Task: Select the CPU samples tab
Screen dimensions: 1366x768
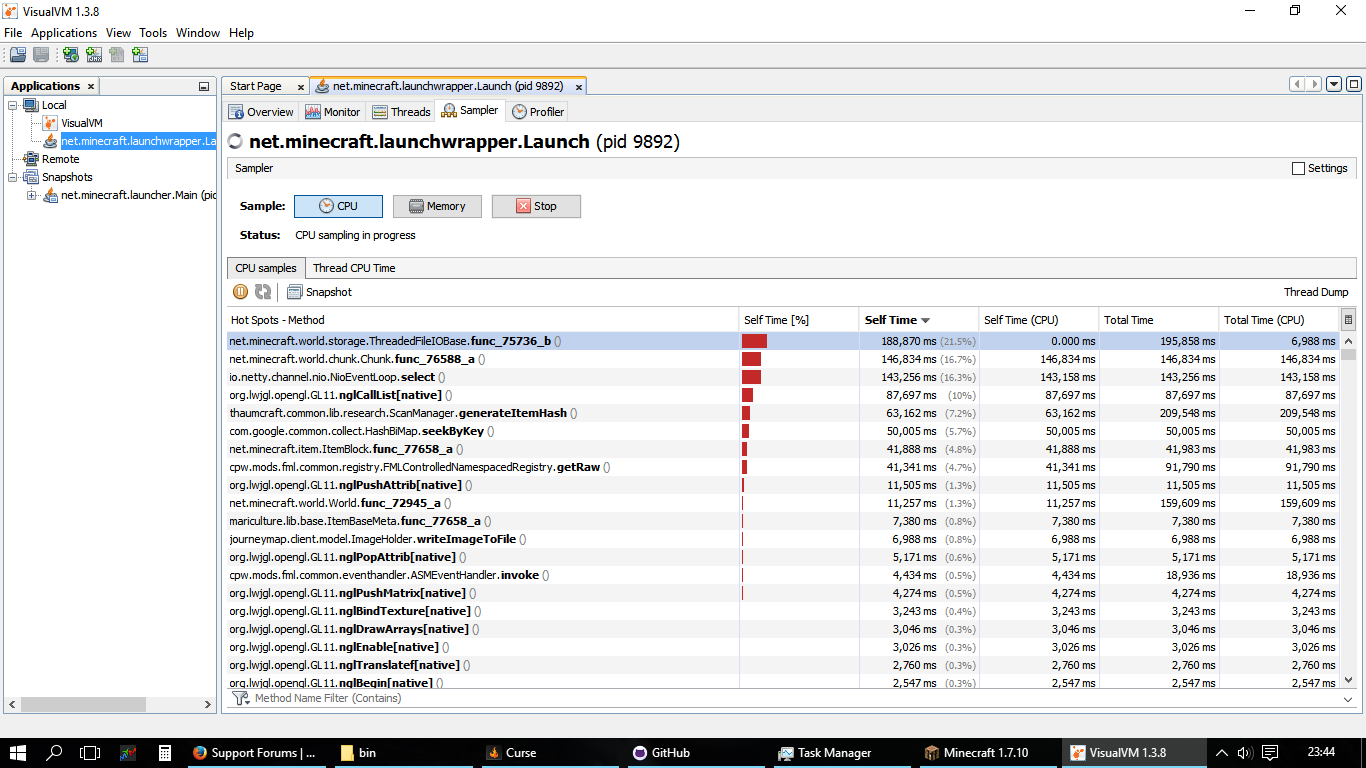Action: coord(266,268)
